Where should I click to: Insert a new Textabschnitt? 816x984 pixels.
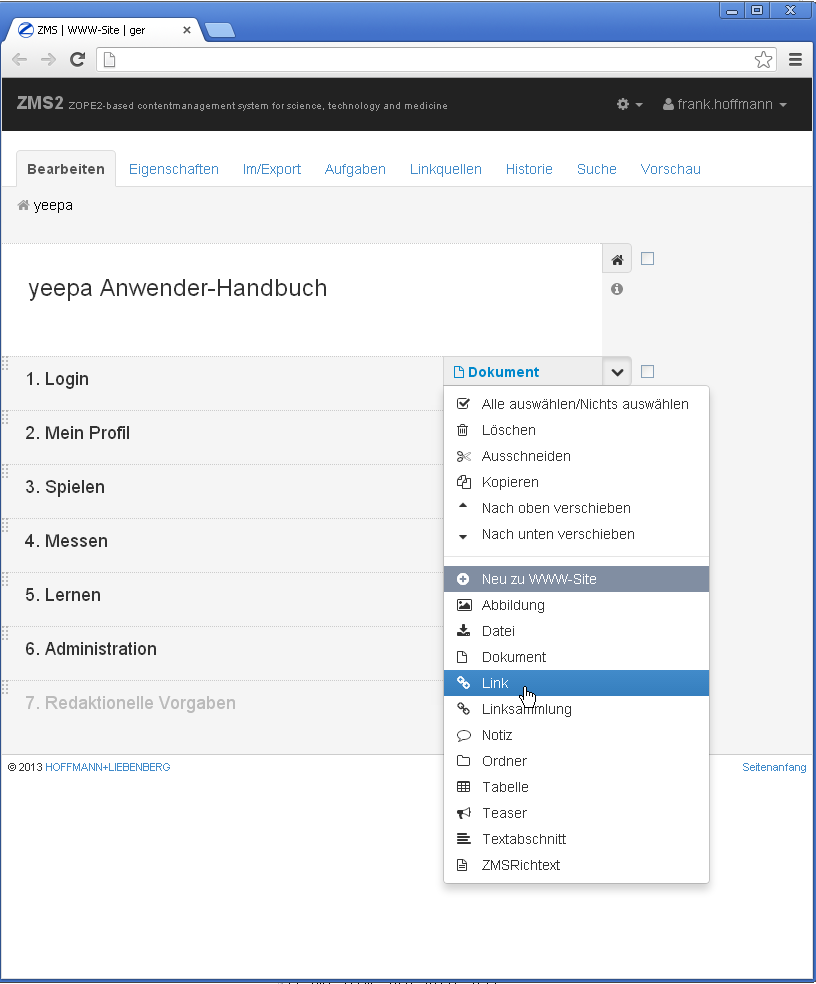tap(576, 840)
